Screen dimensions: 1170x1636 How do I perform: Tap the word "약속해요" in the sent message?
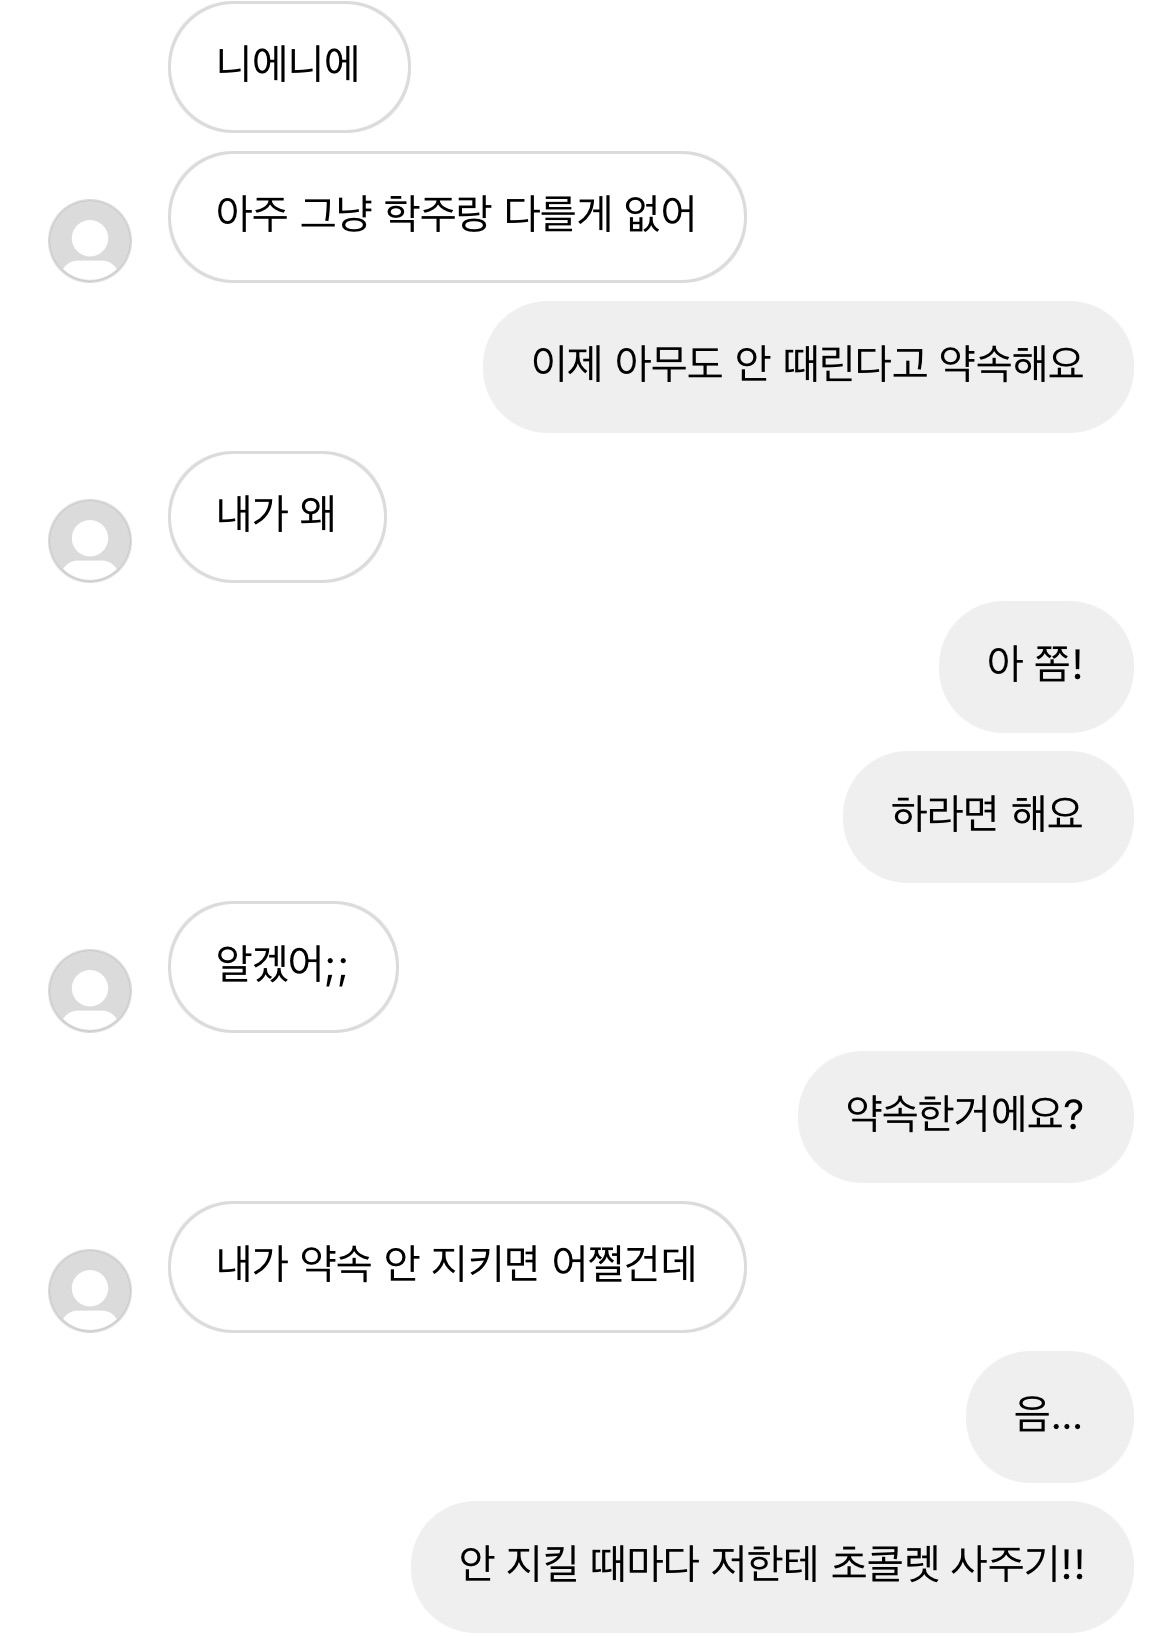(1012, 365)
